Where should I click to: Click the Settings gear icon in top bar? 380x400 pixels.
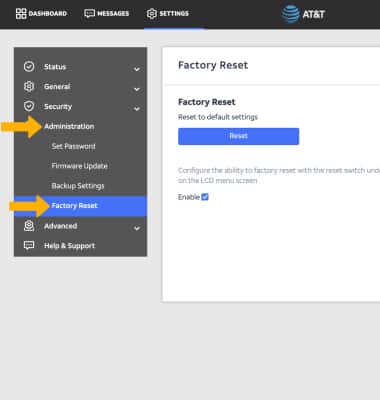coord(152,13)
